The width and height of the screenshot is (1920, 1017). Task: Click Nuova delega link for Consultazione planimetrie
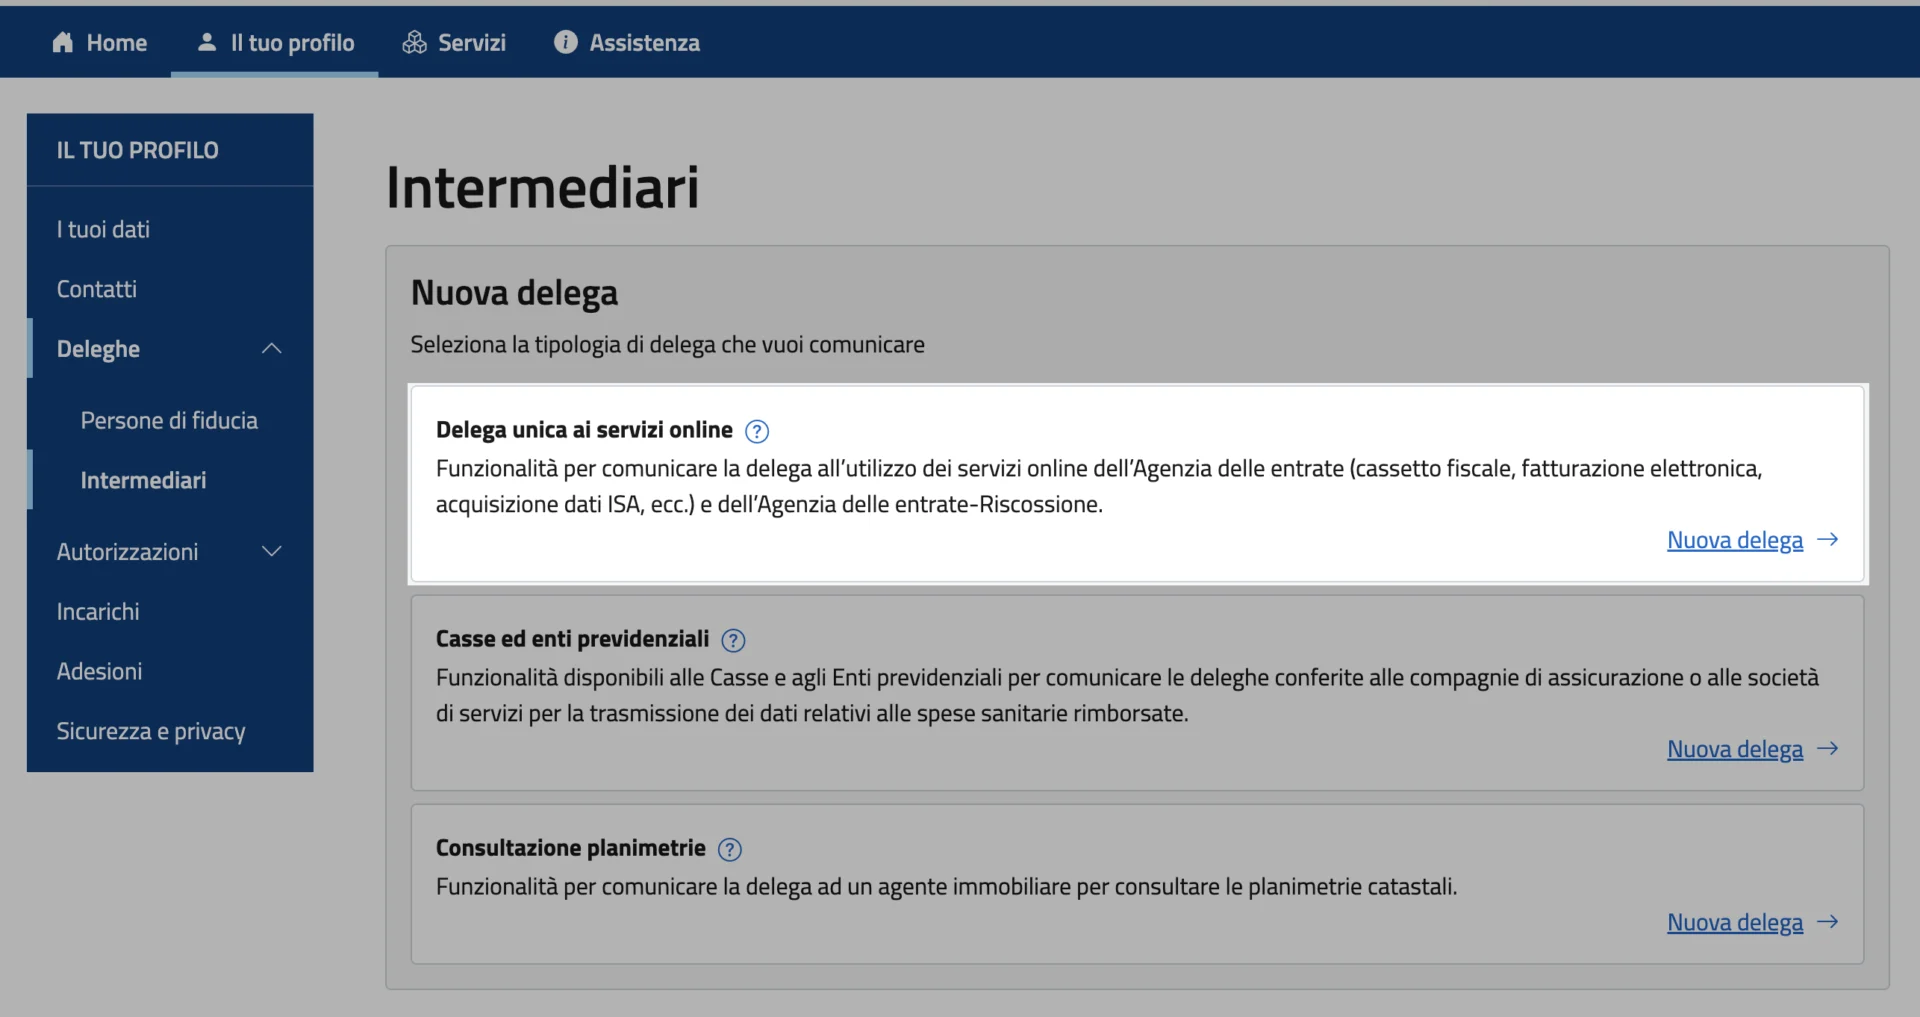point(1734,922)
